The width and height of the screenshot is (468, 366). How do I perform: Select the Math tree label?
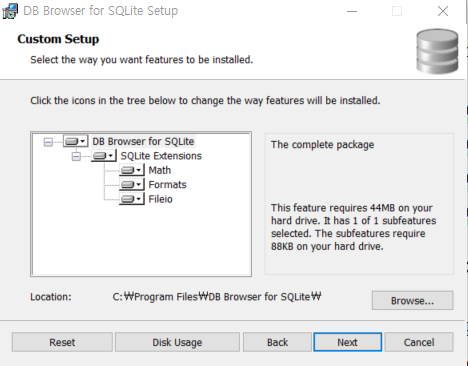pyautogui.click(x=160, y=170)
